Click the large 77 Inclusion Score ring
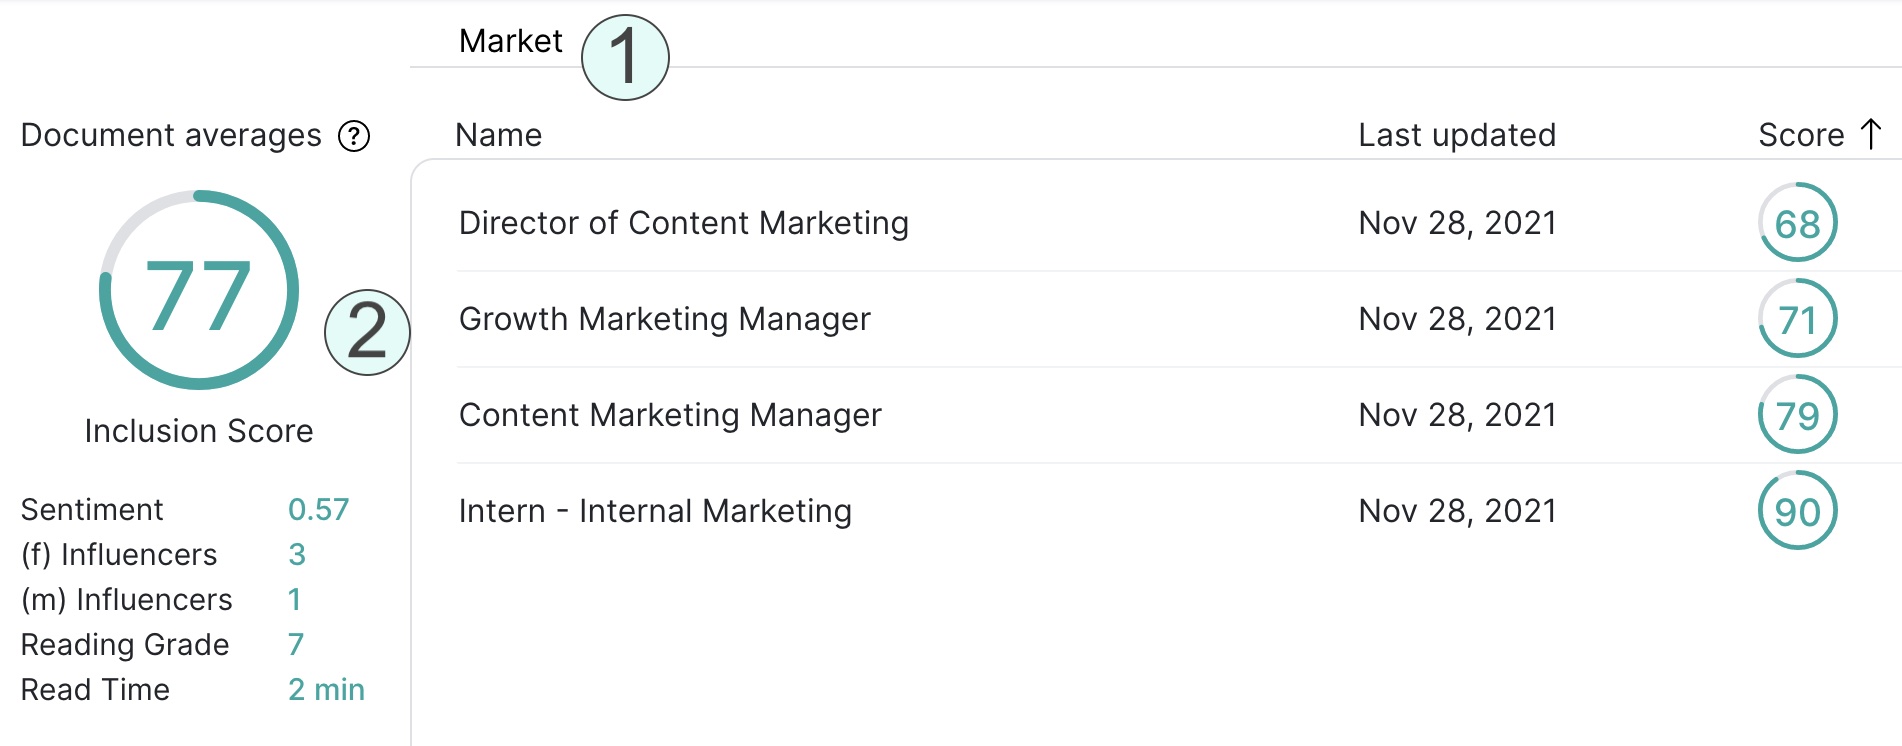Viewport: 1902px width, 746px height. 199,290
